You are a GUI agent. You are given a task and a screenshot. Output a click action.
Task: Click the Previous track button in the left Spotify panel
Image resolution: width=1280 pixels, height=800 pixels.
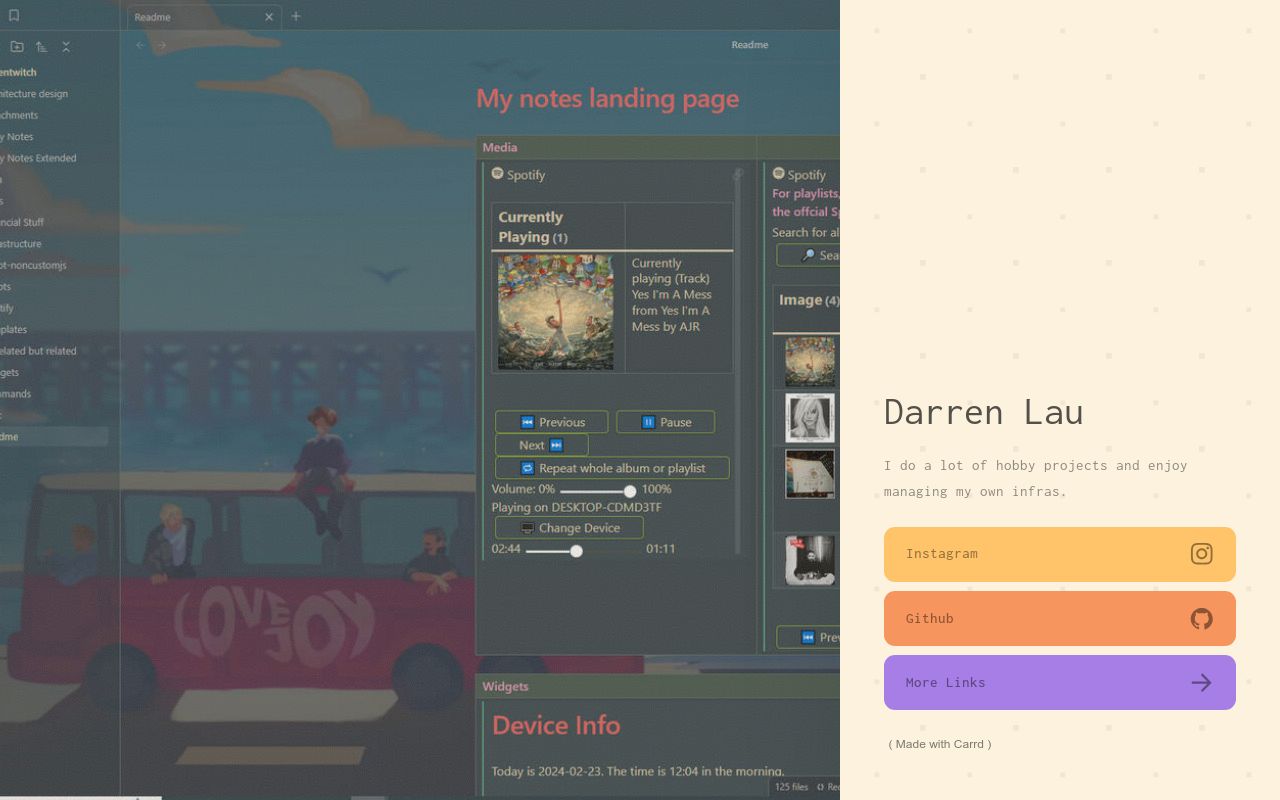551,422
